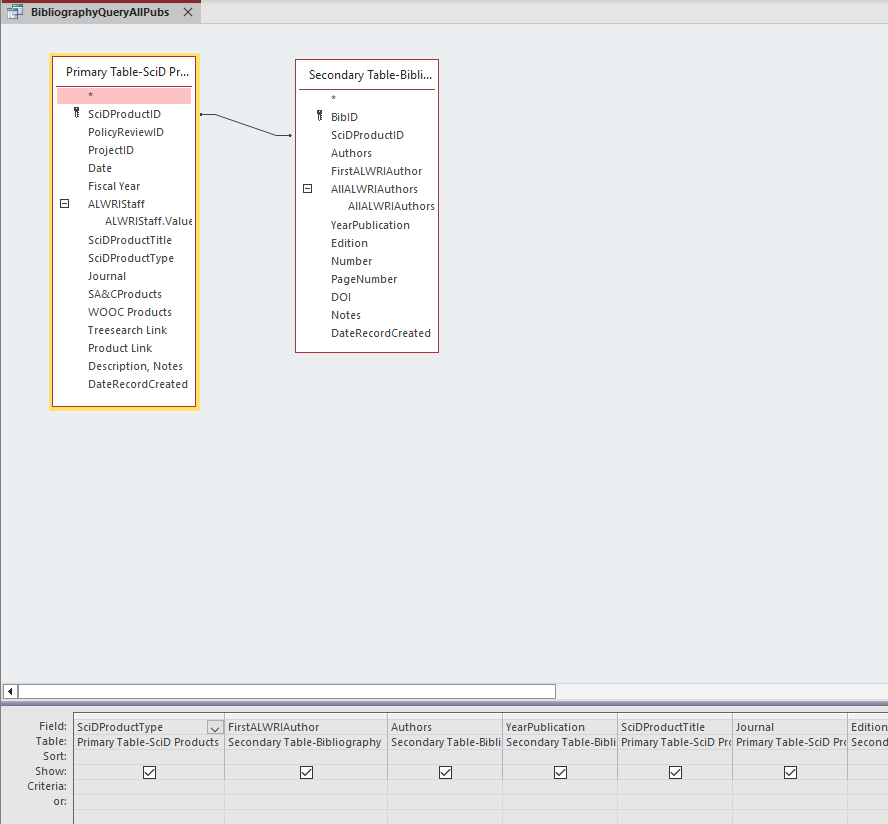Click the Edition Field cell in grid

tap(868, 727)
